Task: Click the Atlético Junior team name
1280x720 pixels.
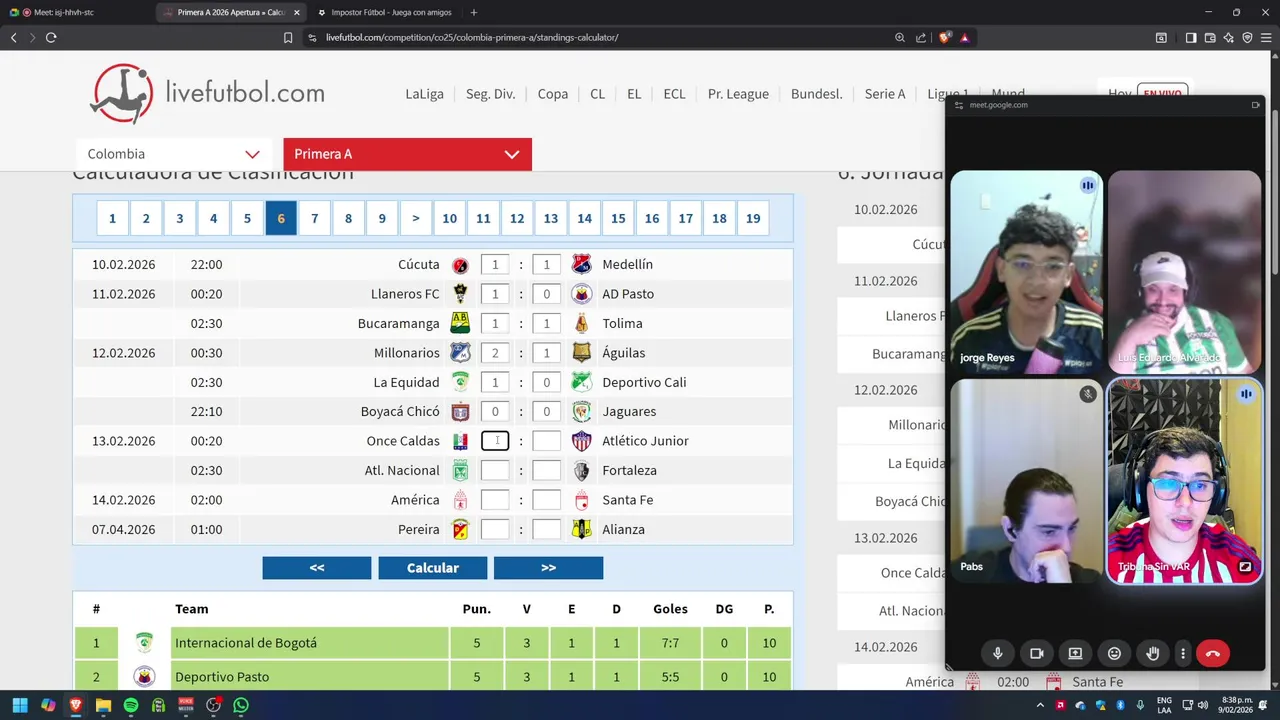Action: pos(645,441)
